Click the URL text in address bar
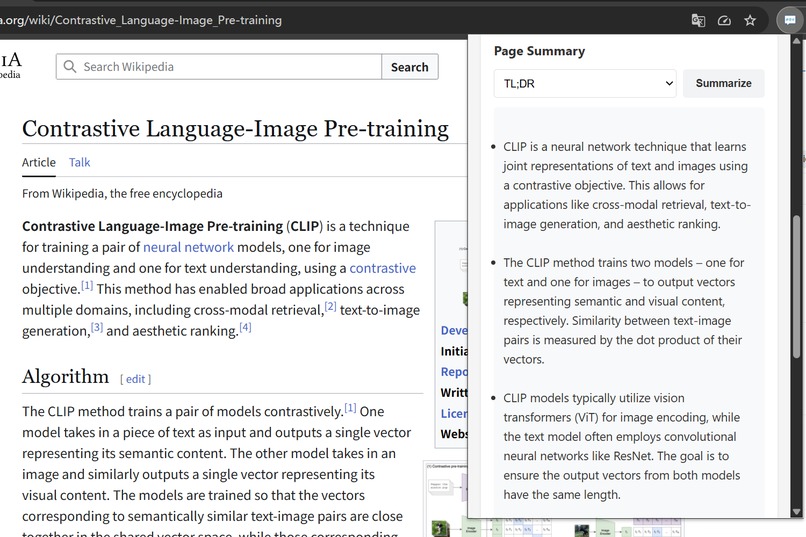The height and width of the screenshot is (537, 806). click(141, 20)
